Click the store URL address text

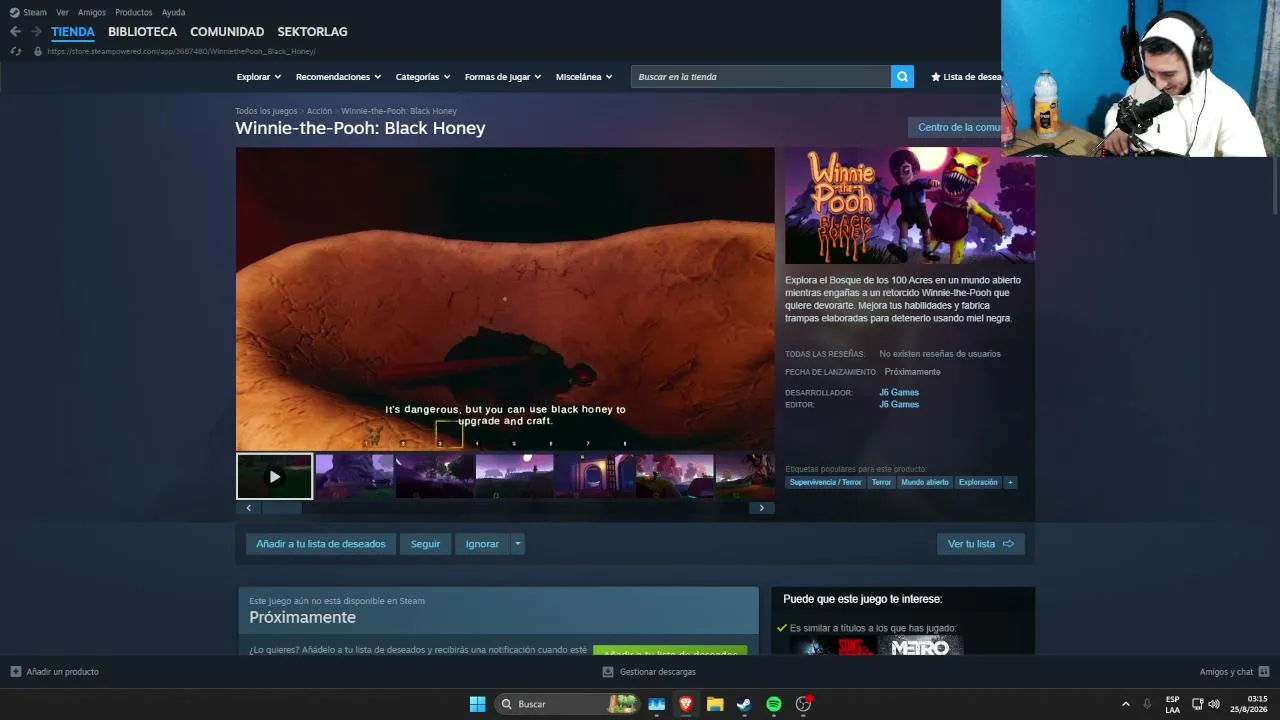(181, 51)
